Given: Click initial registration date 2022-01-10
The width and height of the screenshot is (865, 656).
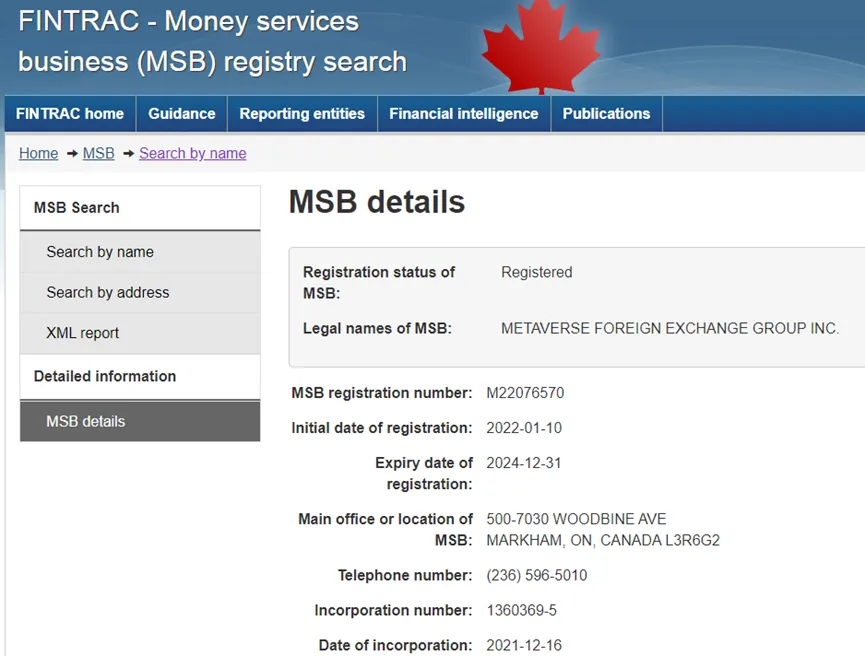Looking at the screenshot, I should click(x=524, y=428).
